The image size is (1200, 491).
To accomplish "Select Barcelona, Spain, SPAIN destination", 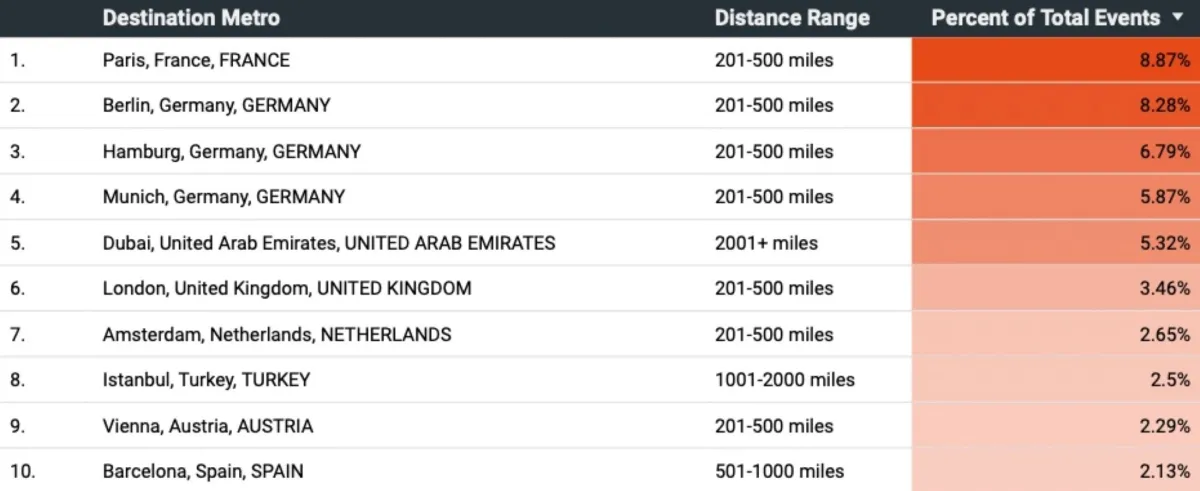I will click(203, 471).
